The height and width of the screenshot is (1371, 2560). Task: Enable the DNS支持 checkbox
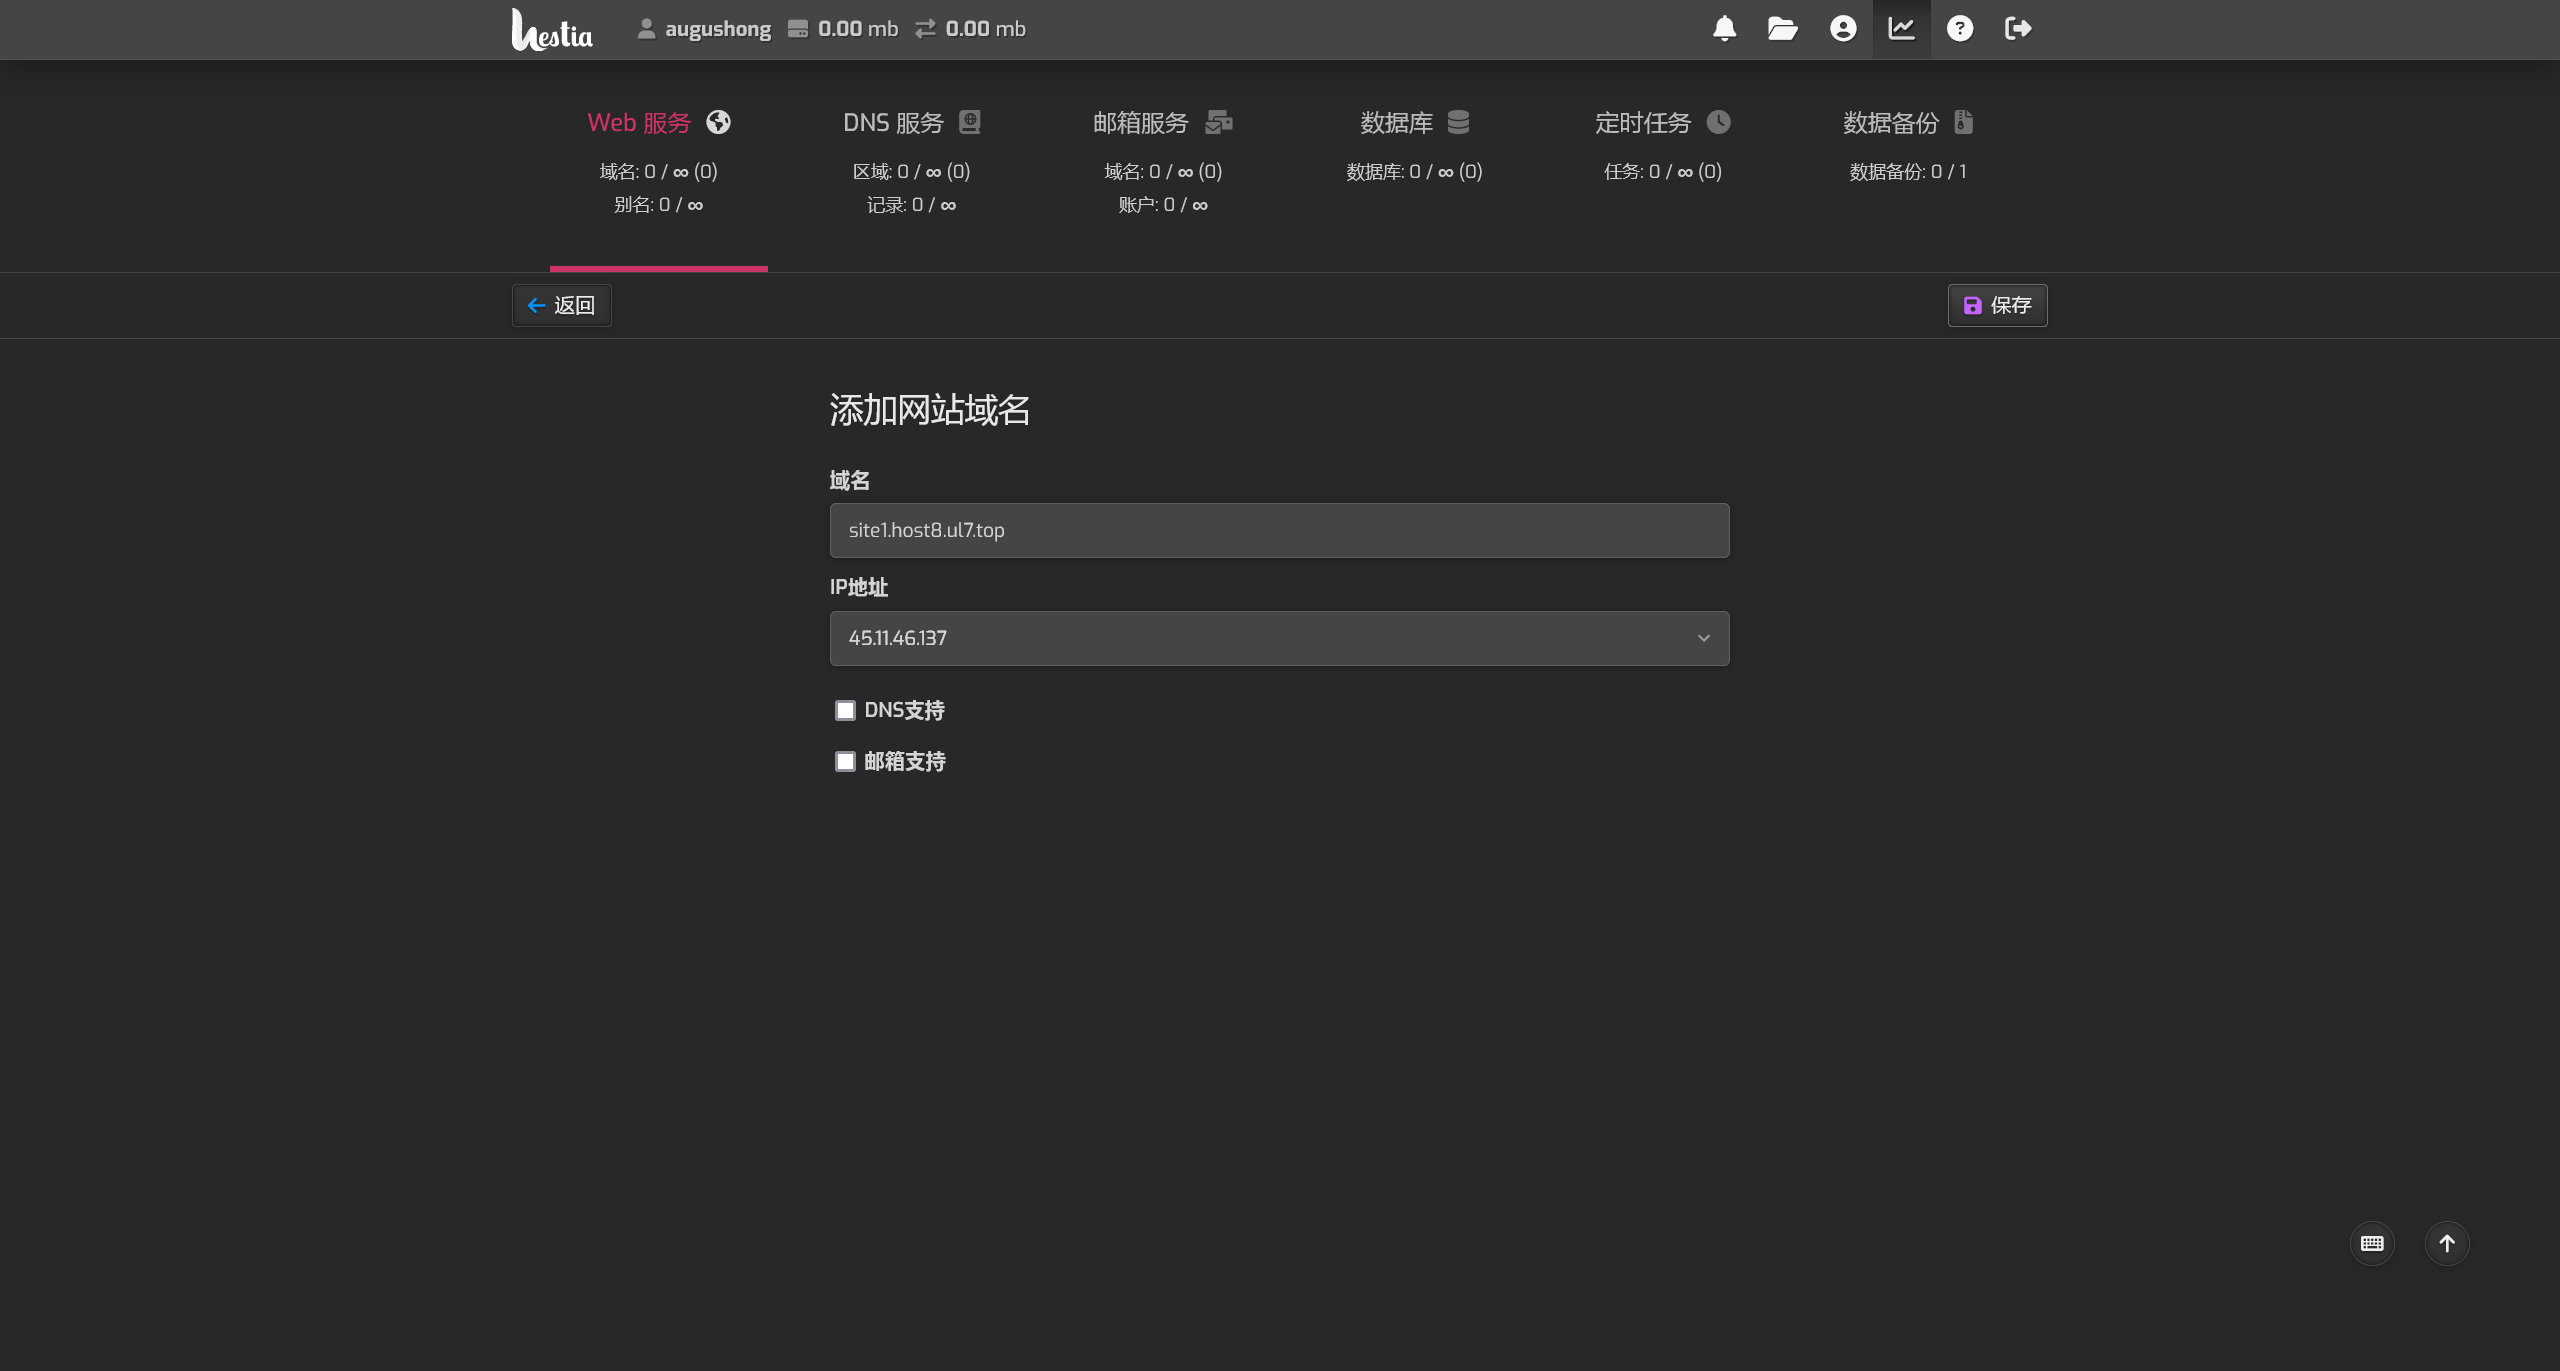(845, 710)
